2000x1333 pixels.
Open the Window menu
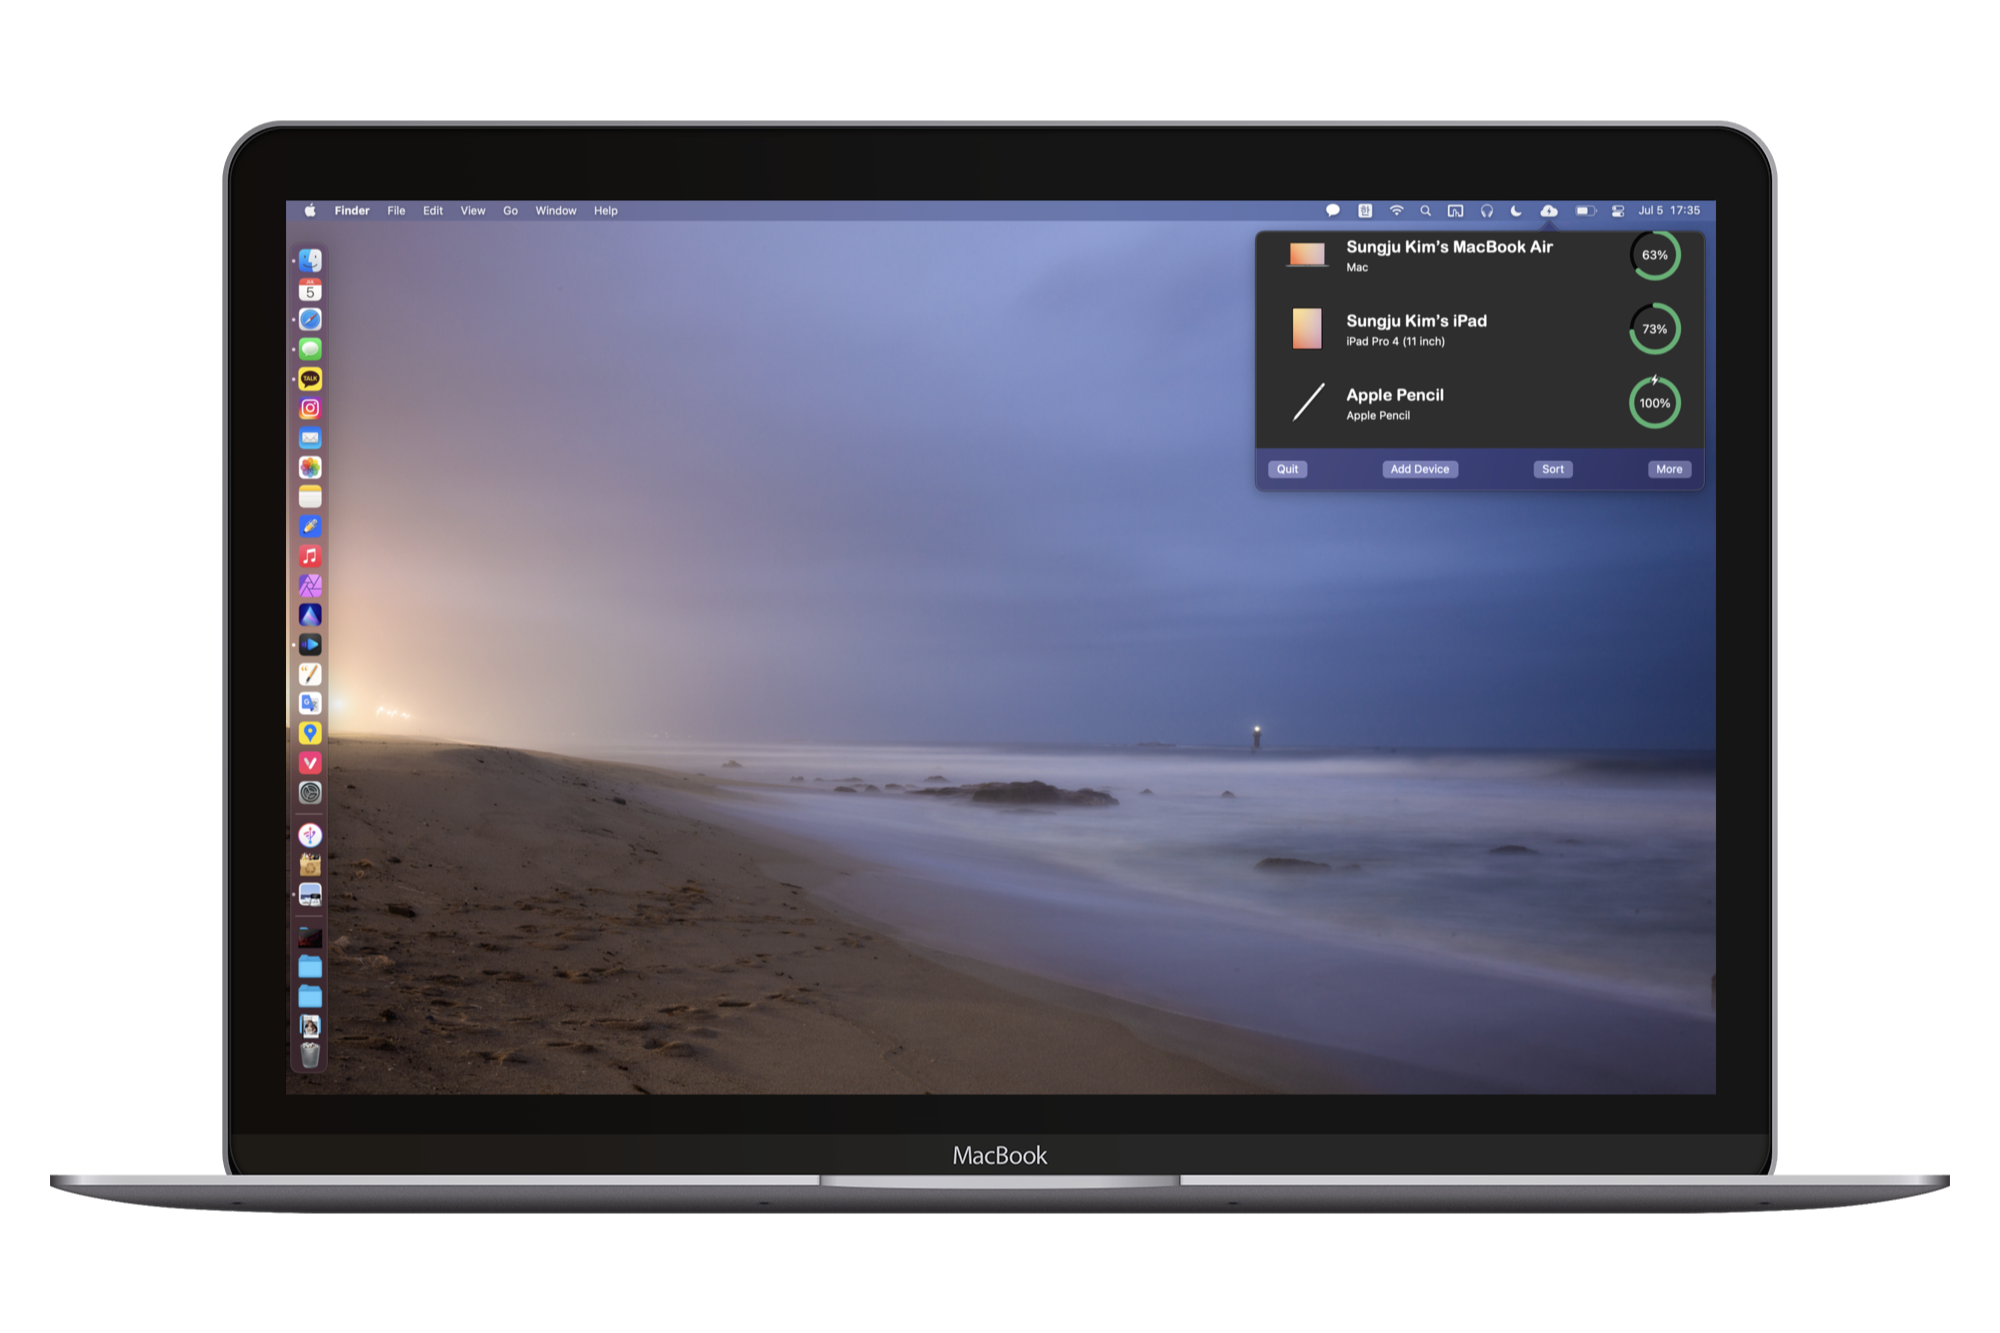click(555, 211)
